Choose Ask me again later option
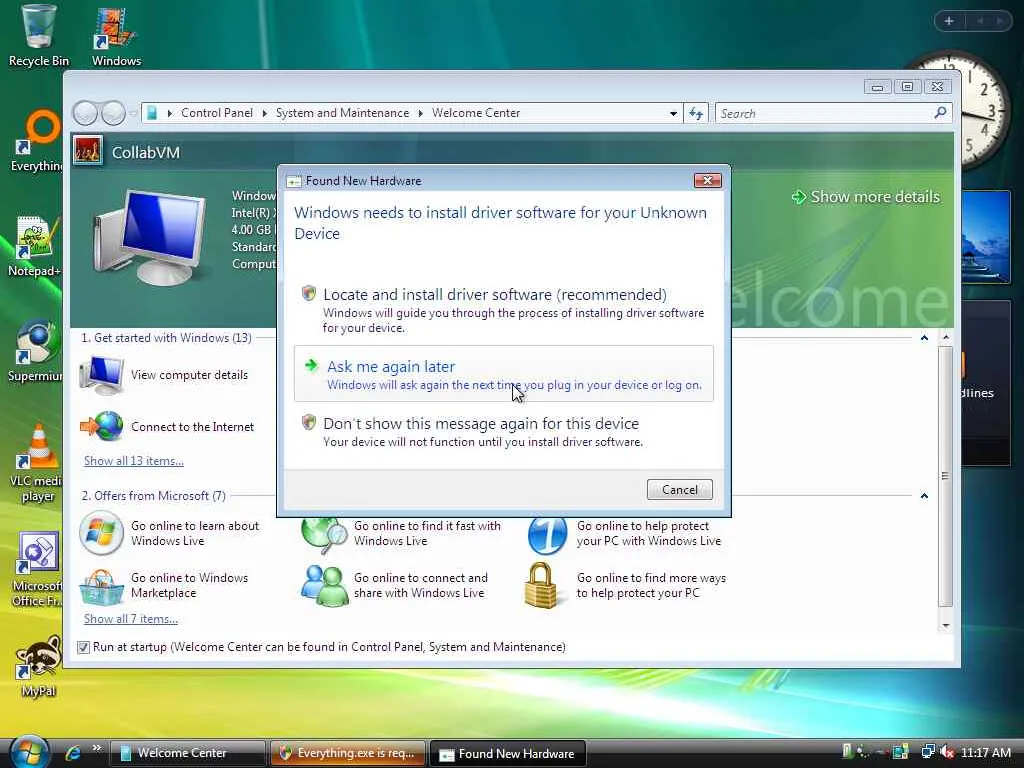This screenshot has height=768, width=1024. [x=504, y=374]
